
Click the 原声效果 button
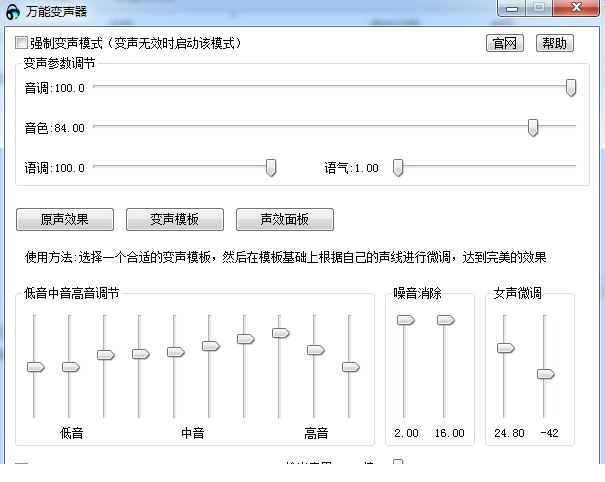click(x=65, y=219)
